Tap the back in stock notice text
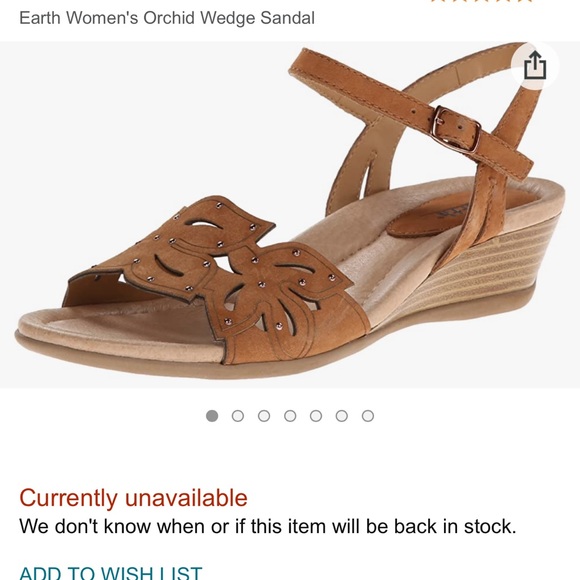Screen dimensions: 580x580 point(267,526)
